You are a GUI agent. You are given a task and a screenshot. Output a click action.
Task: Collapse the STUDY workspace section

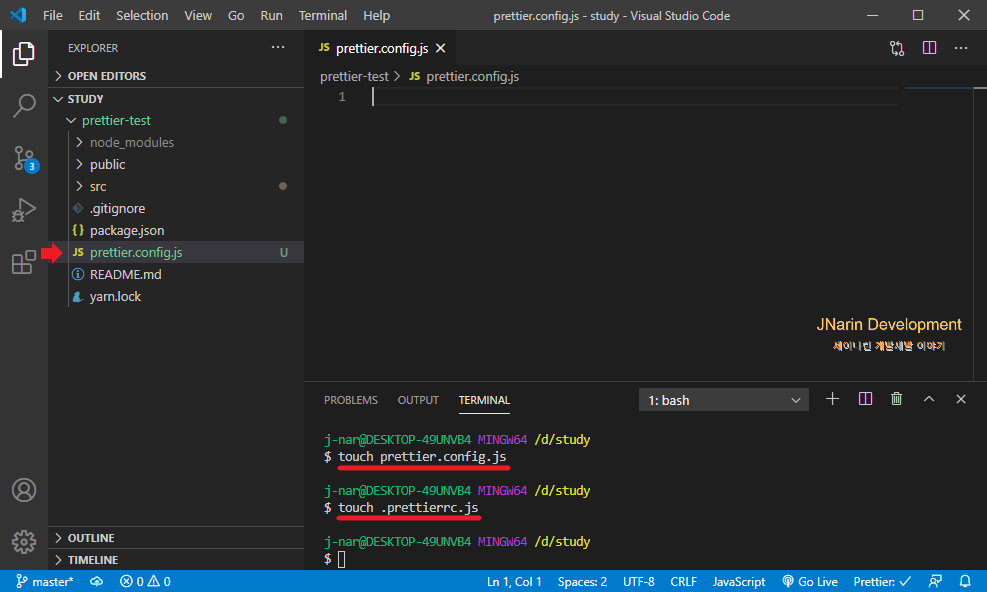pos(176,99)
